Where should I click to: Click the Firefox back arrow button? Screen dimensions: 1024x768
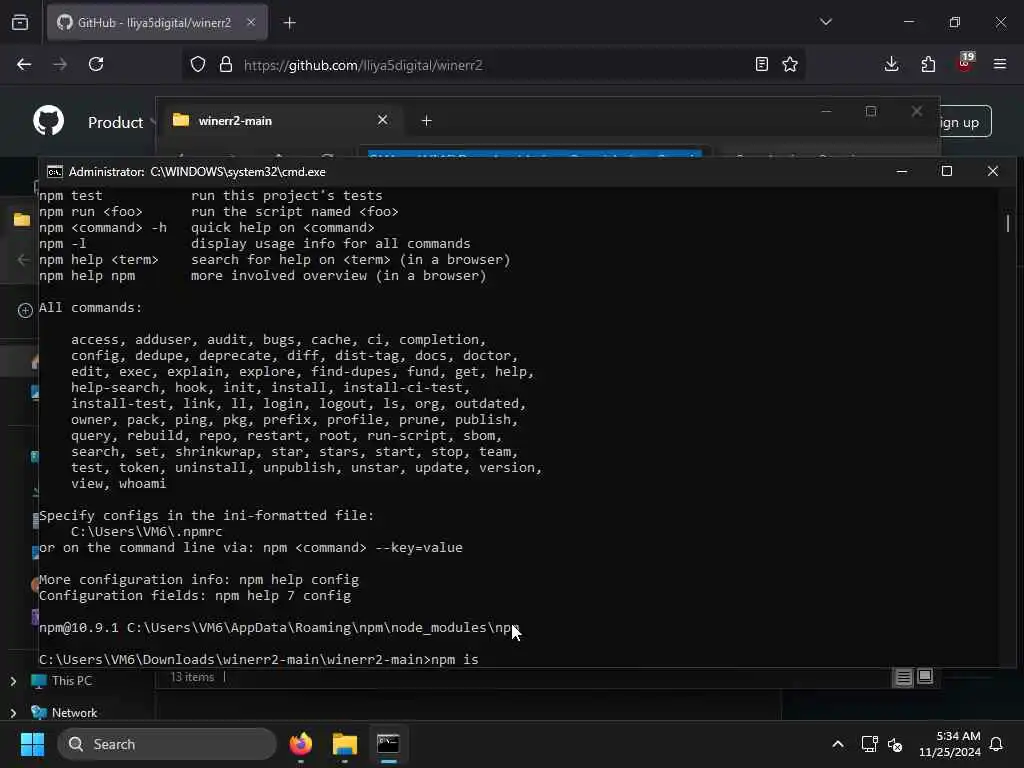24,65
